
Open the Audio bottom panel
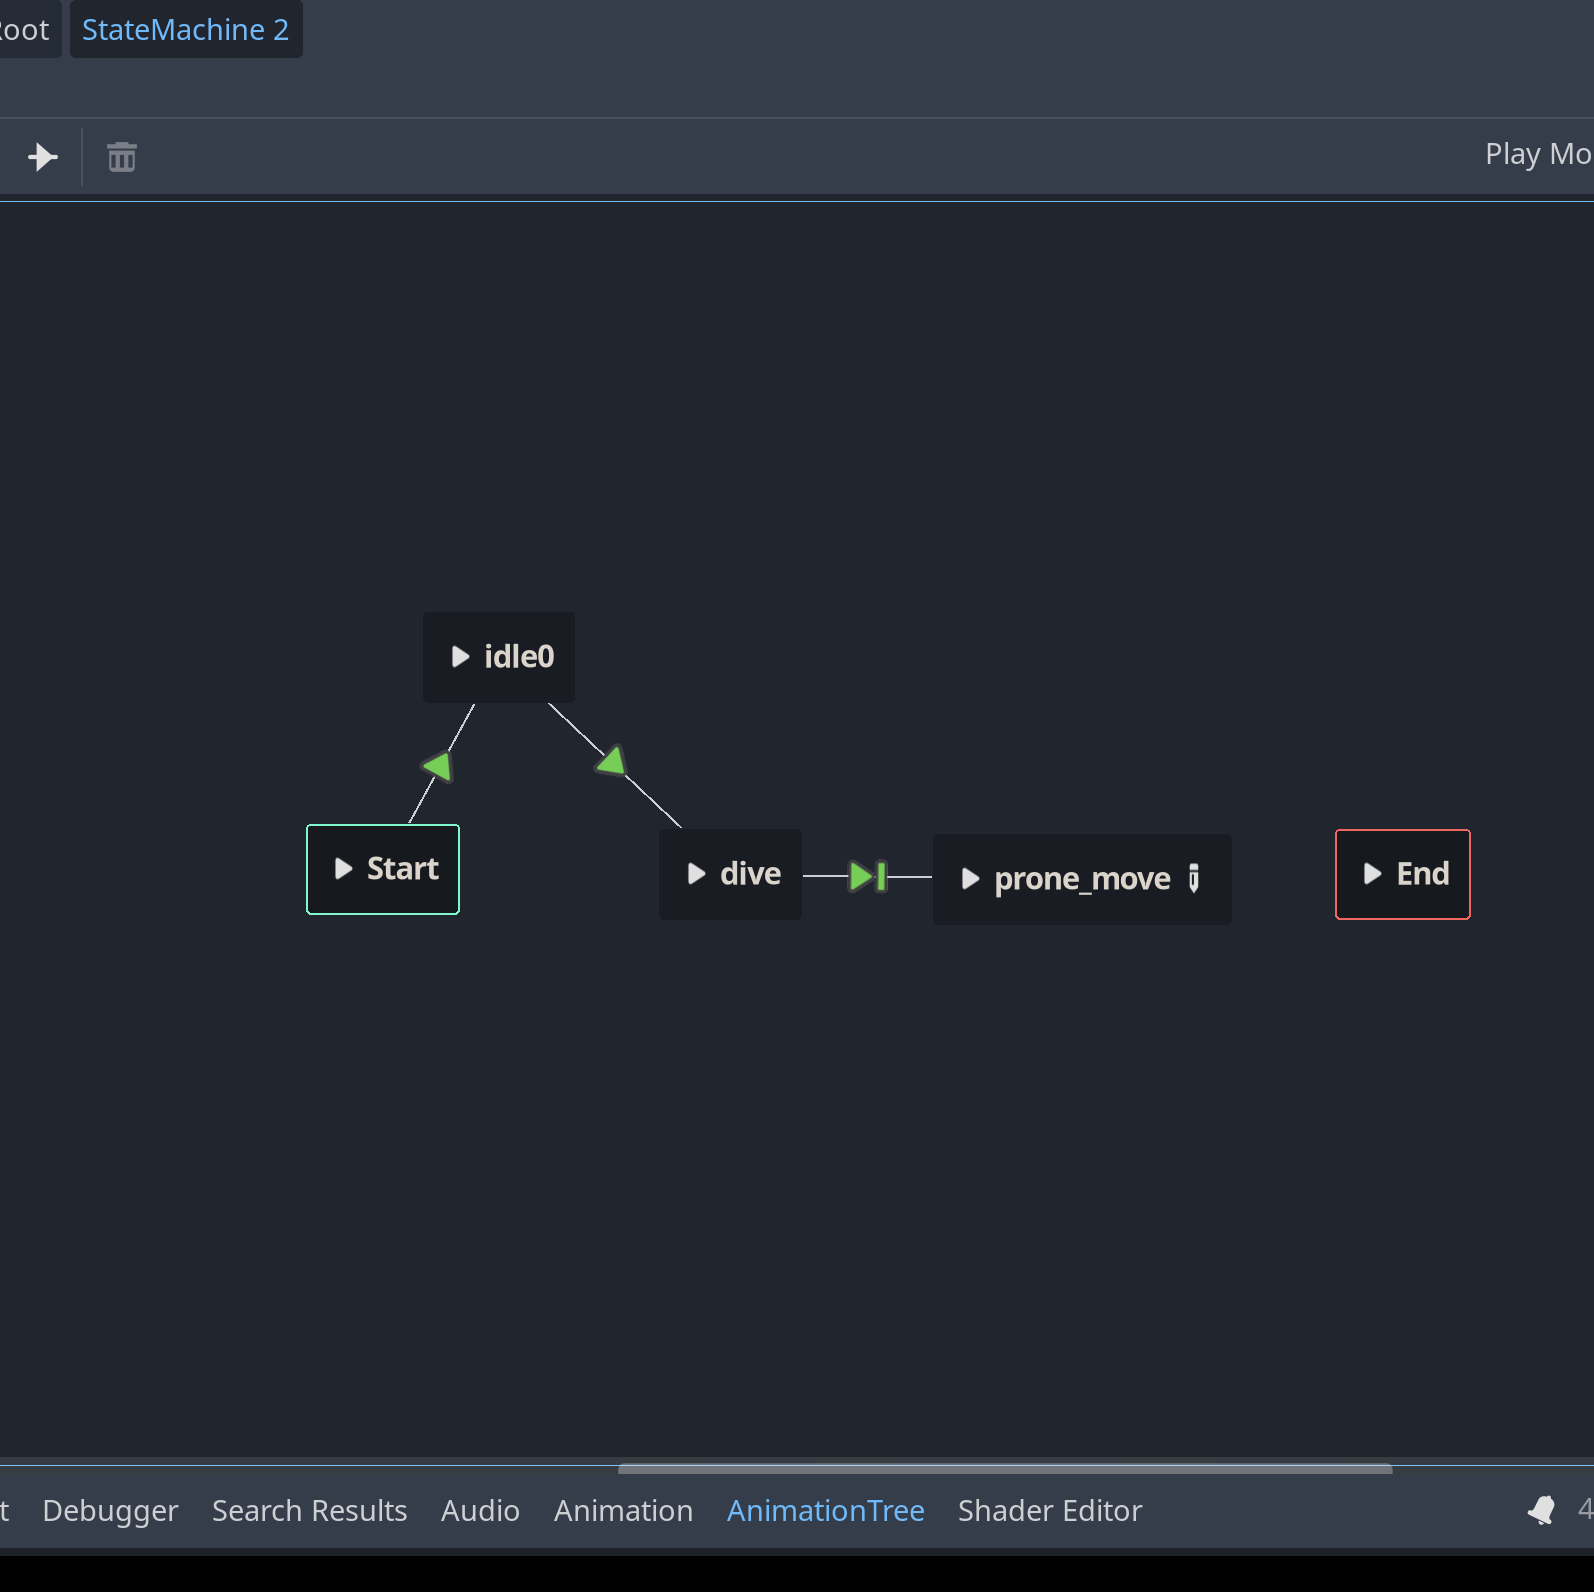click(x=480, y=1510)
